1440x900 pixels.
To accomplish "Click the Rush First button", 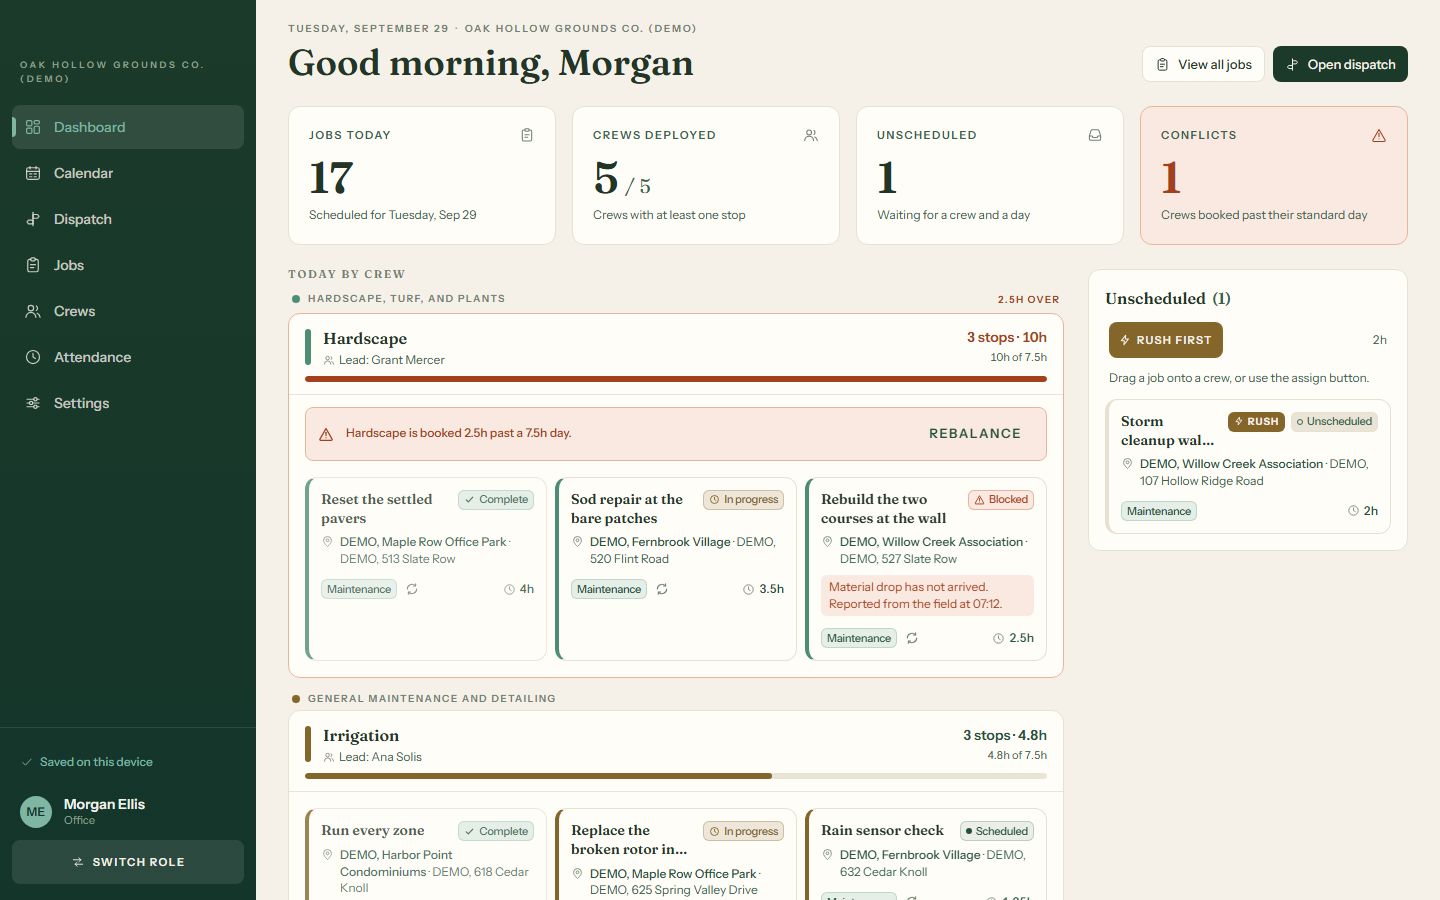I will pyautogui.click(x=1166, y=340).
